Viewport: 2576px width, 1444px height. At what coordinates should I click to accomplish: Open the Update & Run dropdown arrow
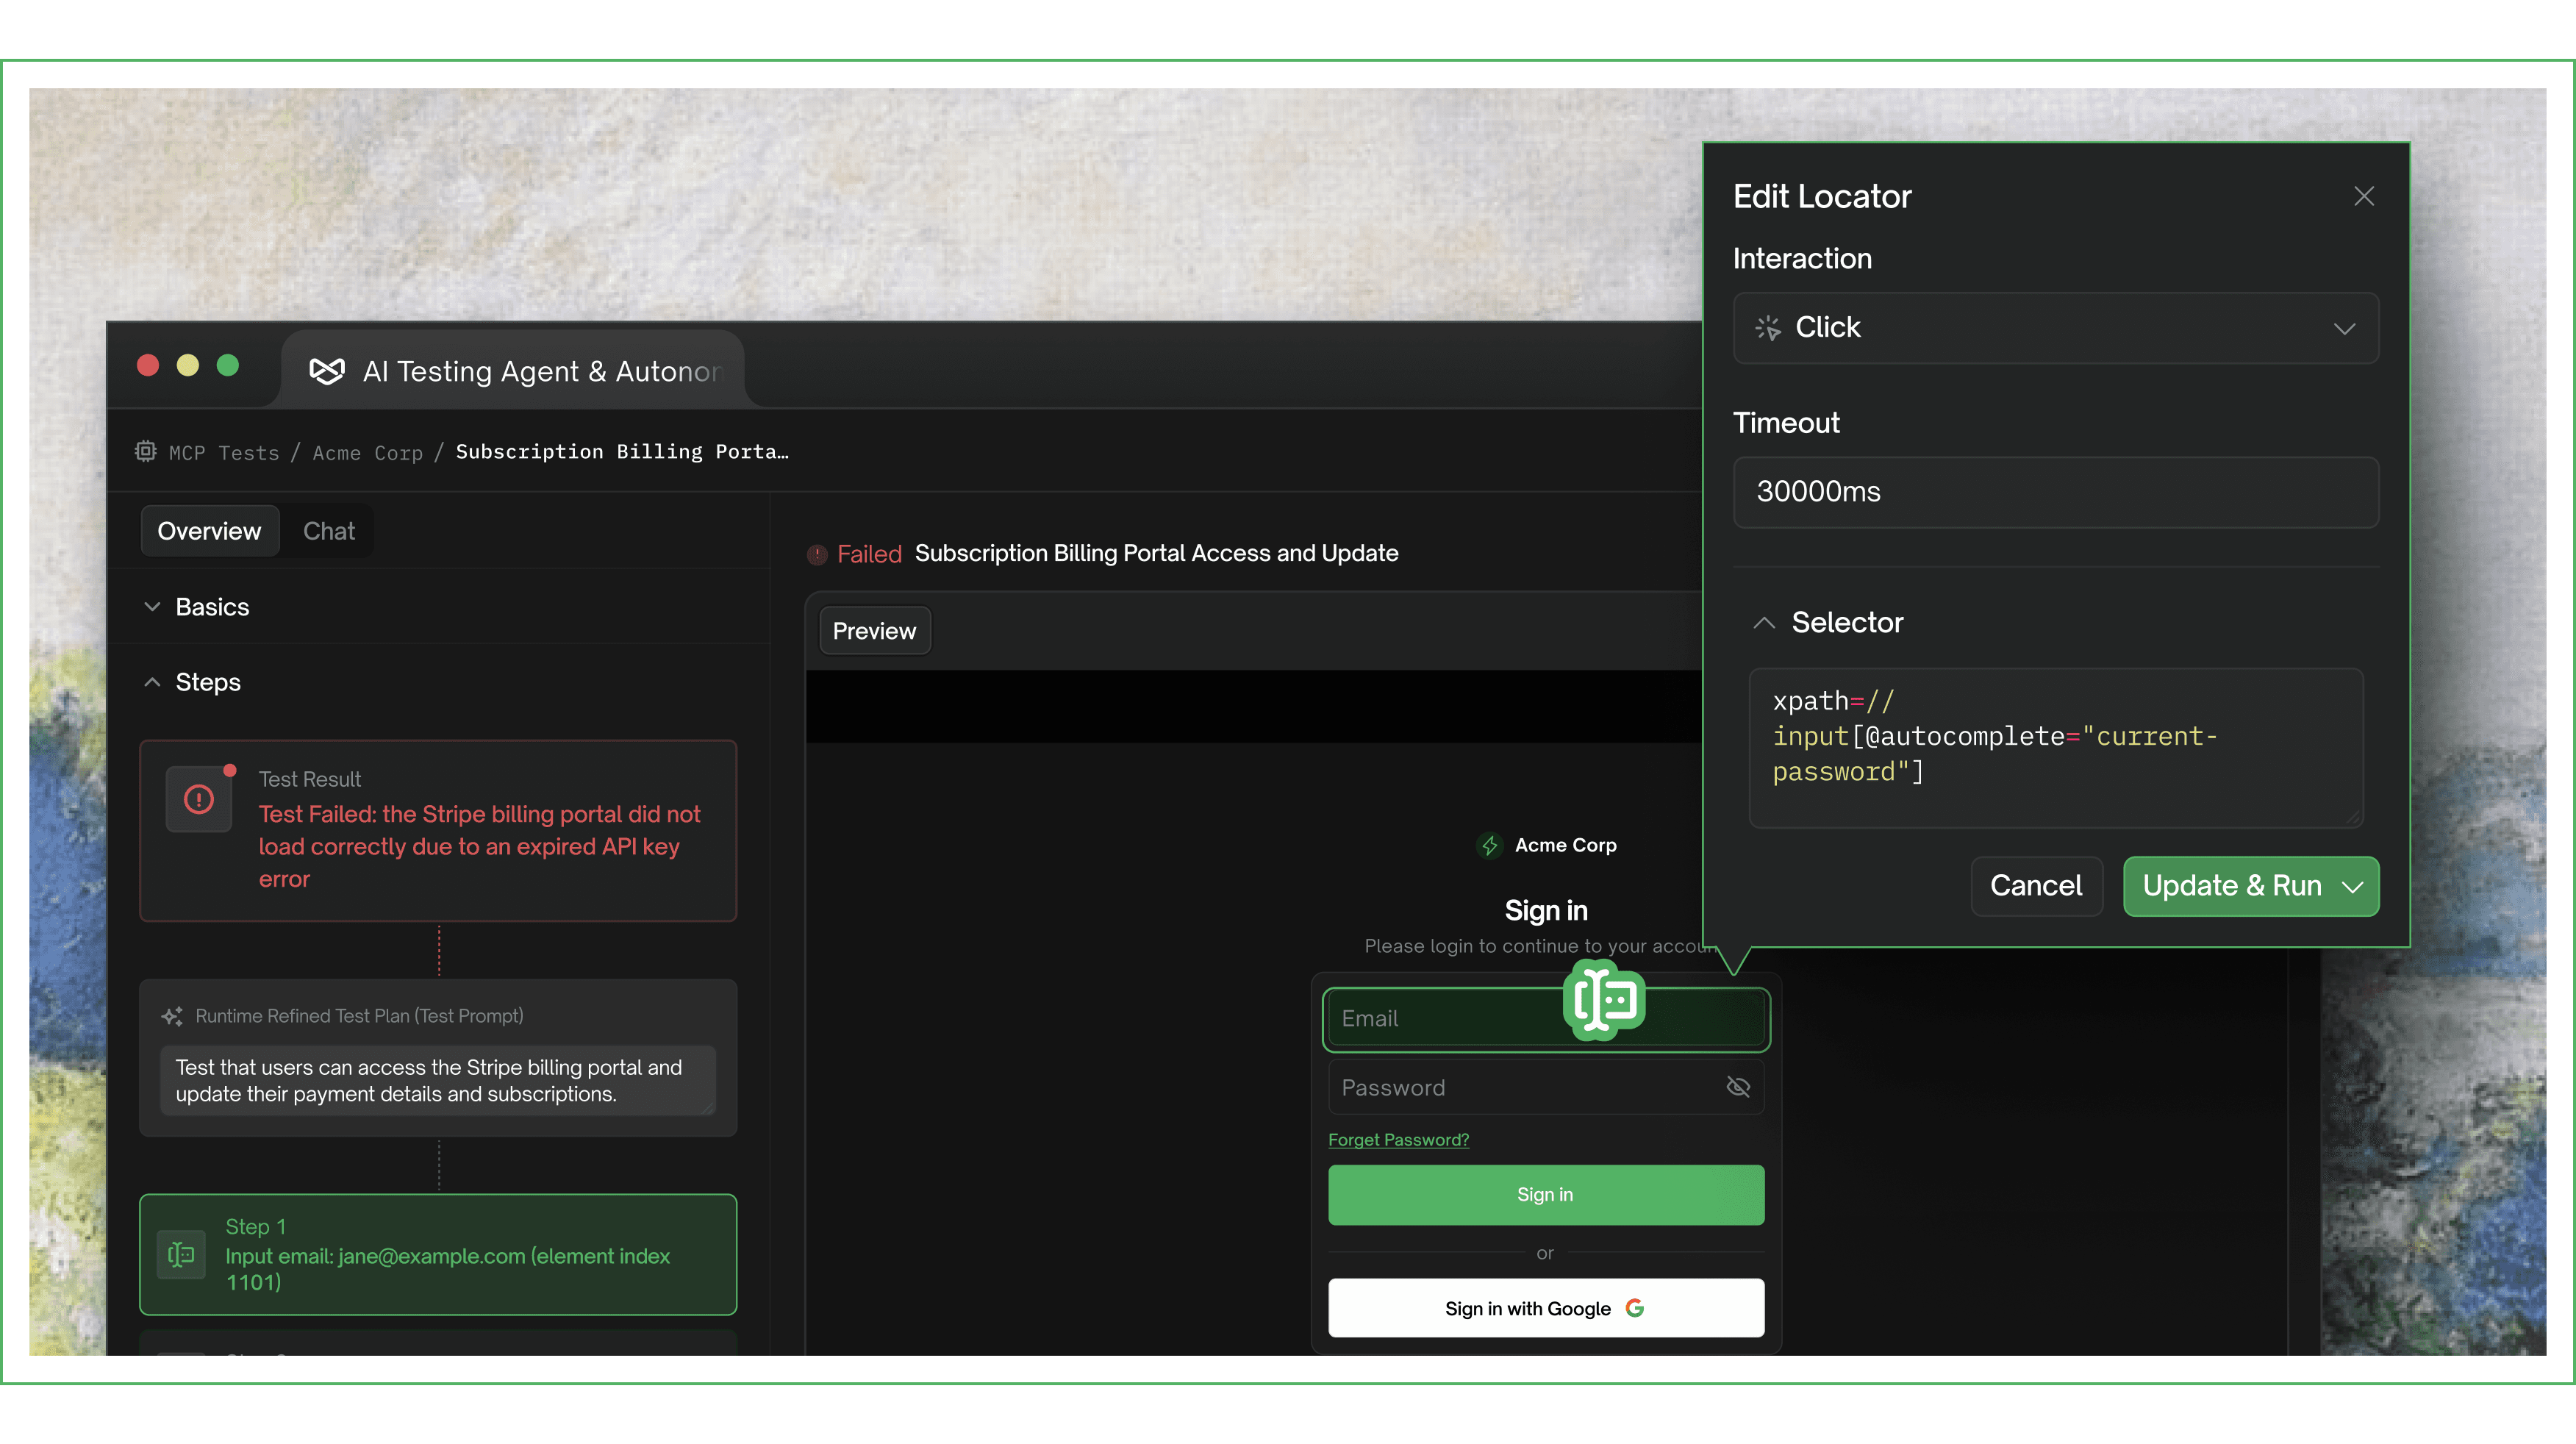tap(2352, 887)
